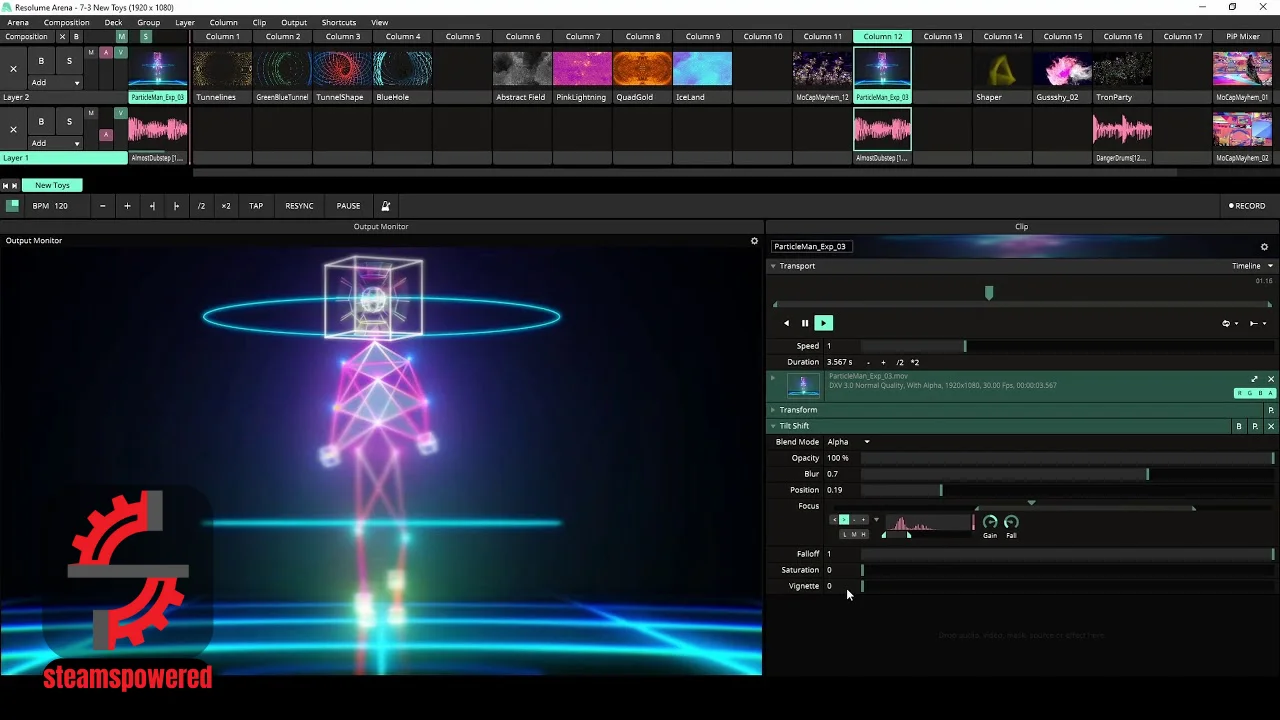This screenshot has width=1280, height=720.
Task: Nudge BPM forward icon
Action: tap(176, 206)
